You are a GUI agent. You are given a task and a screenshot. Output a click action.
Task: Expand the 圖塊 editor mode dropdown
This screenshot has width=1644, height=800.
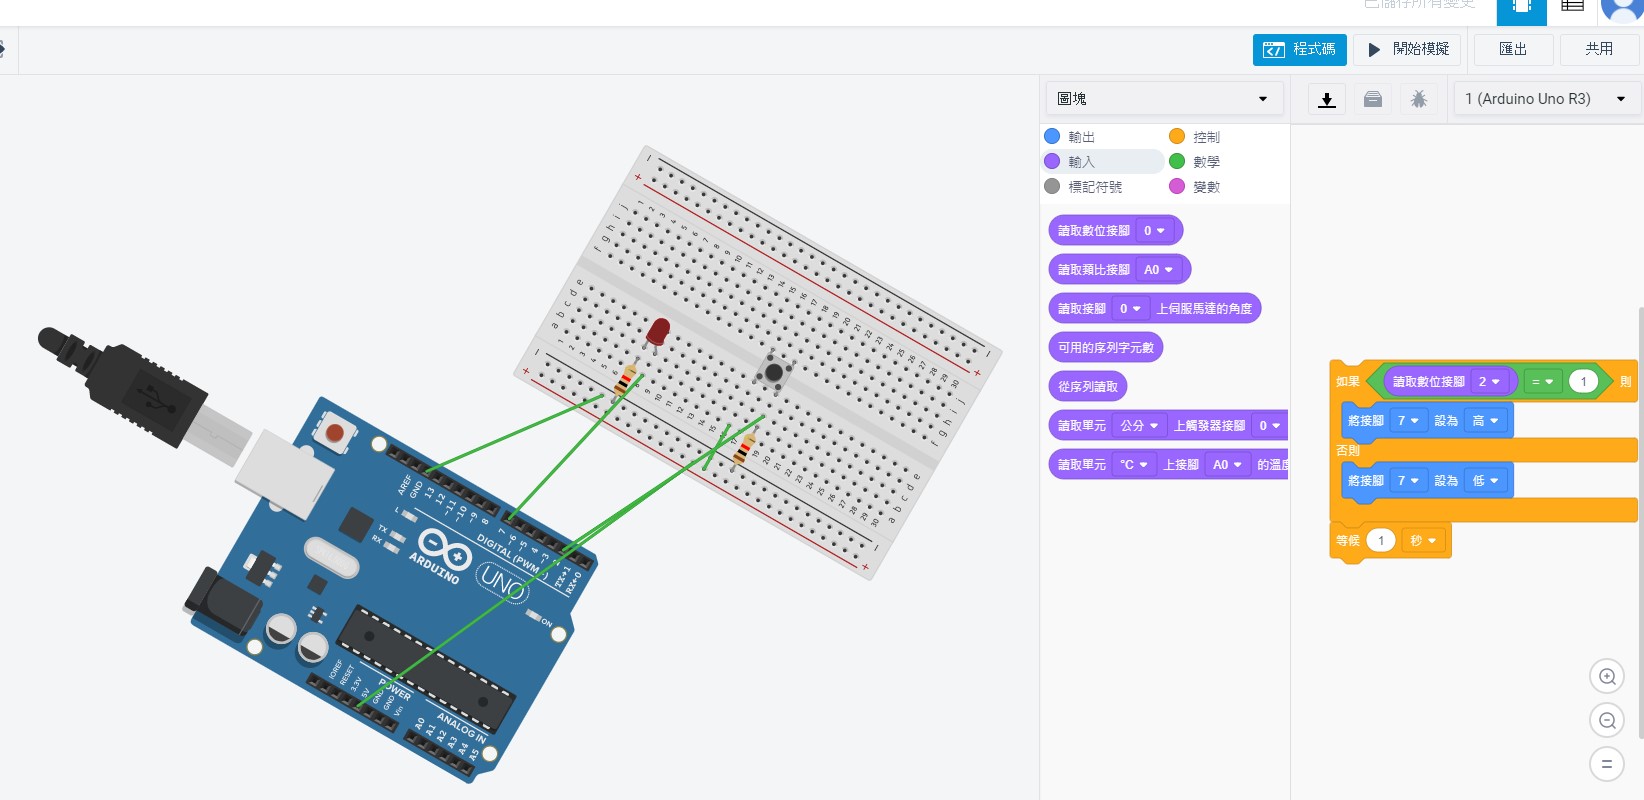point(1163,99)
